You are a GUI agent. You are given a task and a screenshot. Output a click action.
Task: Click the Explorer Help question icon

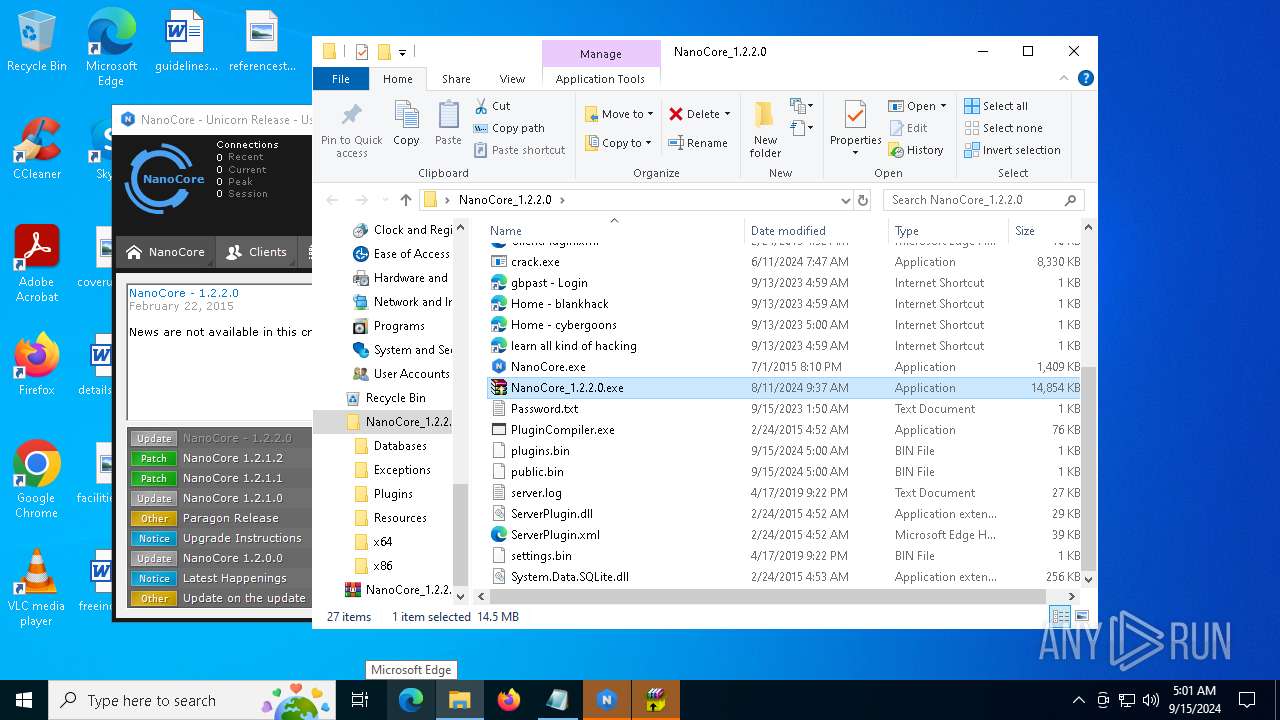[x=1086, y=78]
